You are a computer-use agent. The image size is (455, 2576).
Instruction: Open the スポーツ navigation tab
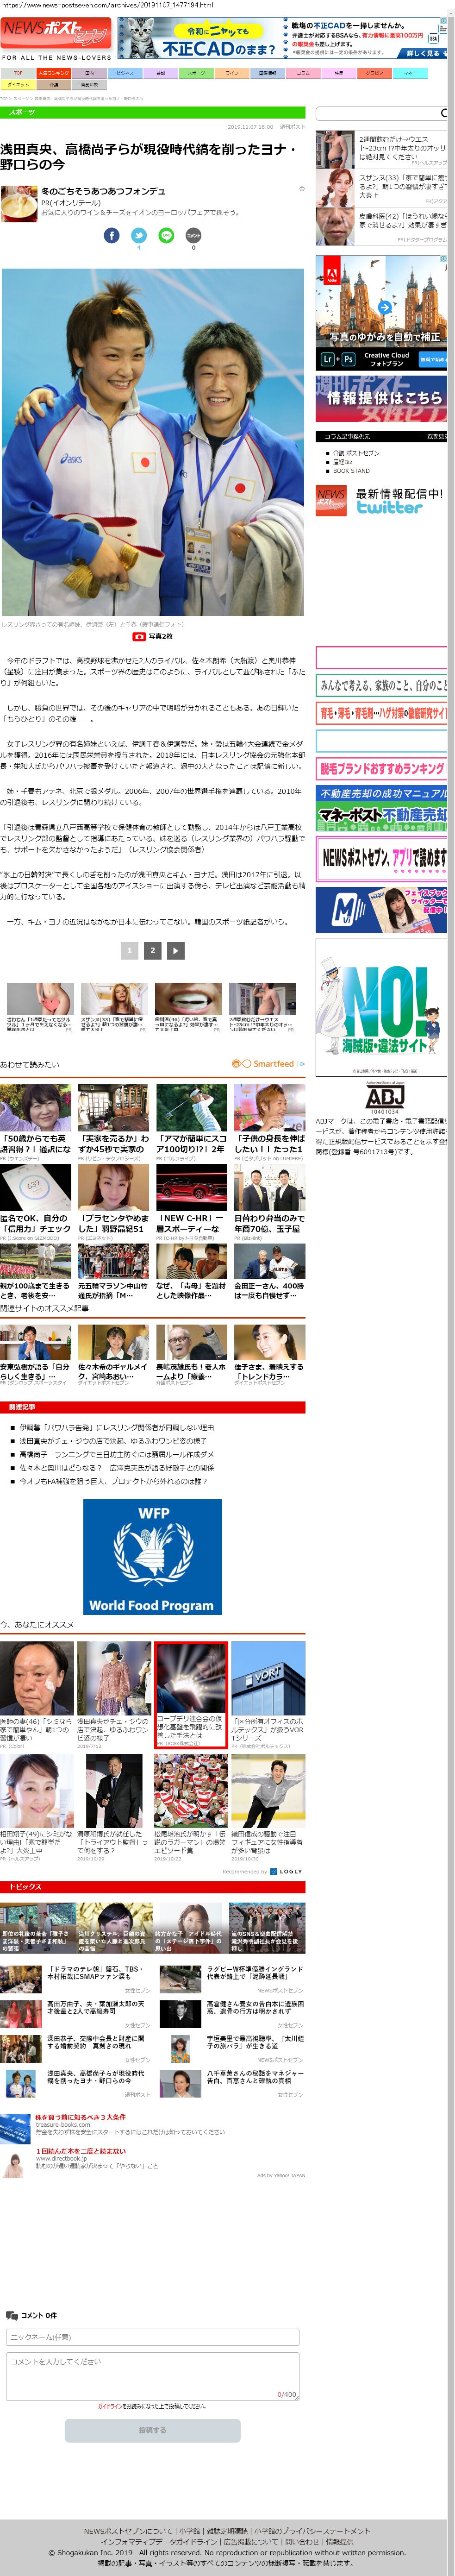[x=196, y=73]
